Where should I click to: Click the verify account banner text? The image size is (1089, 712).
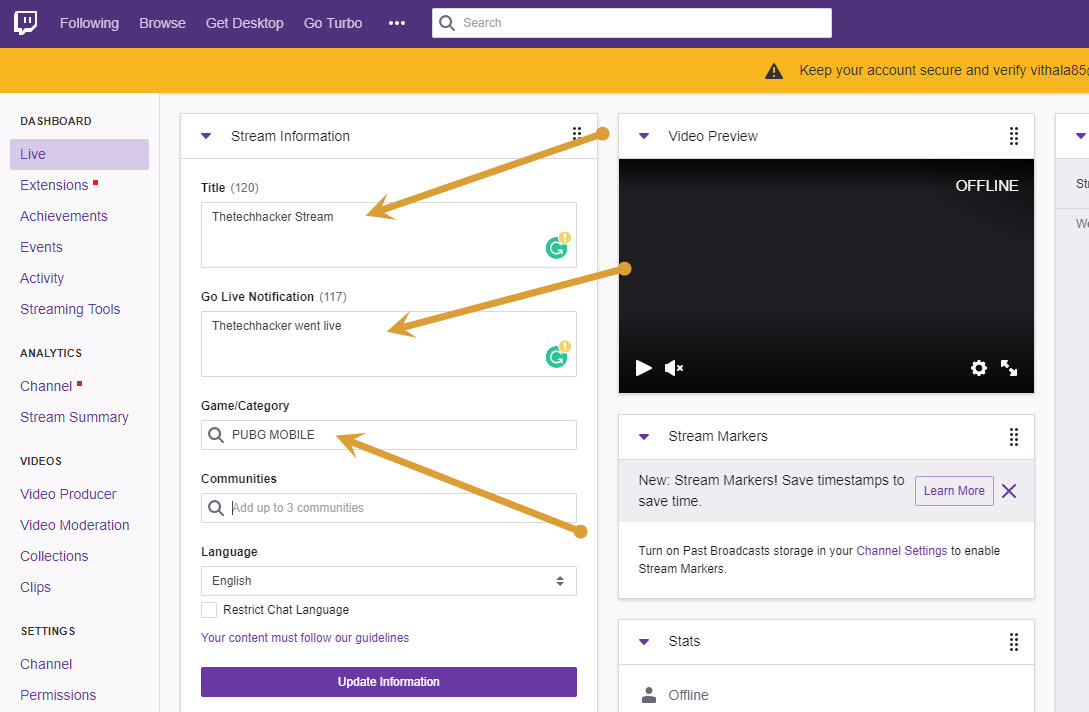[x=943, y=70]
